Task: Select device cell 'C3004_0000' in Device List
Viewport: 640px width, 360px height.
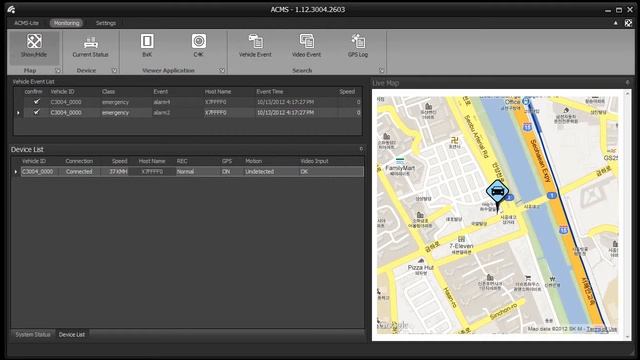Action: [x=37, y=172]
